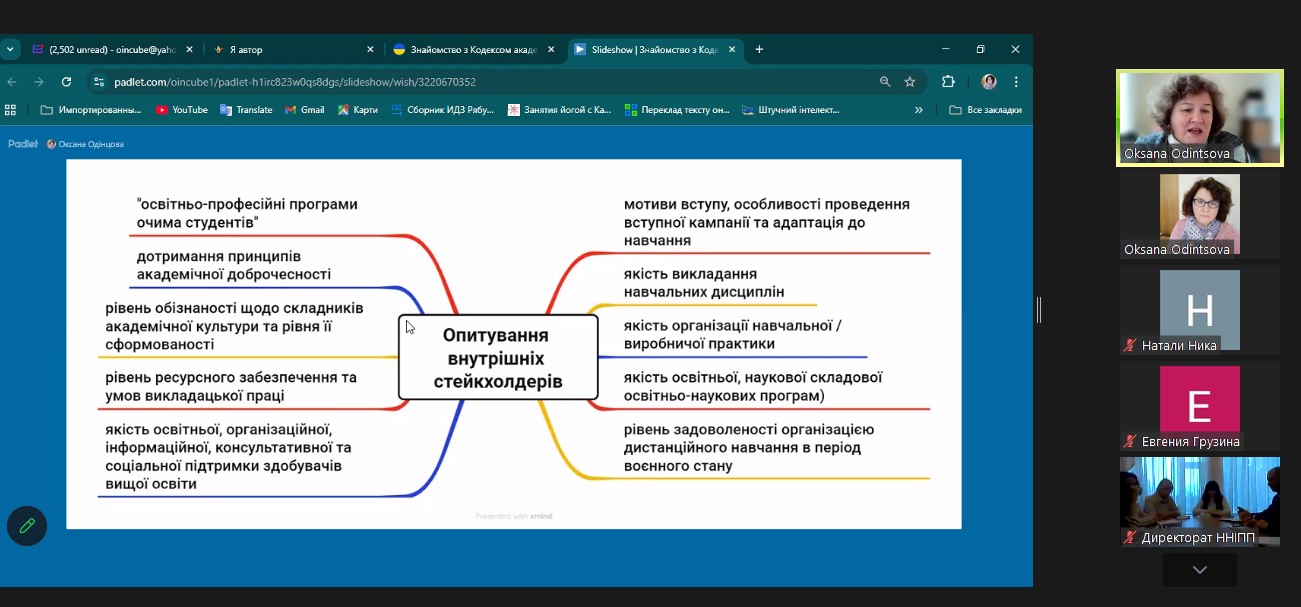
Task: Go back to the previous page
Action: pos(12,82)
